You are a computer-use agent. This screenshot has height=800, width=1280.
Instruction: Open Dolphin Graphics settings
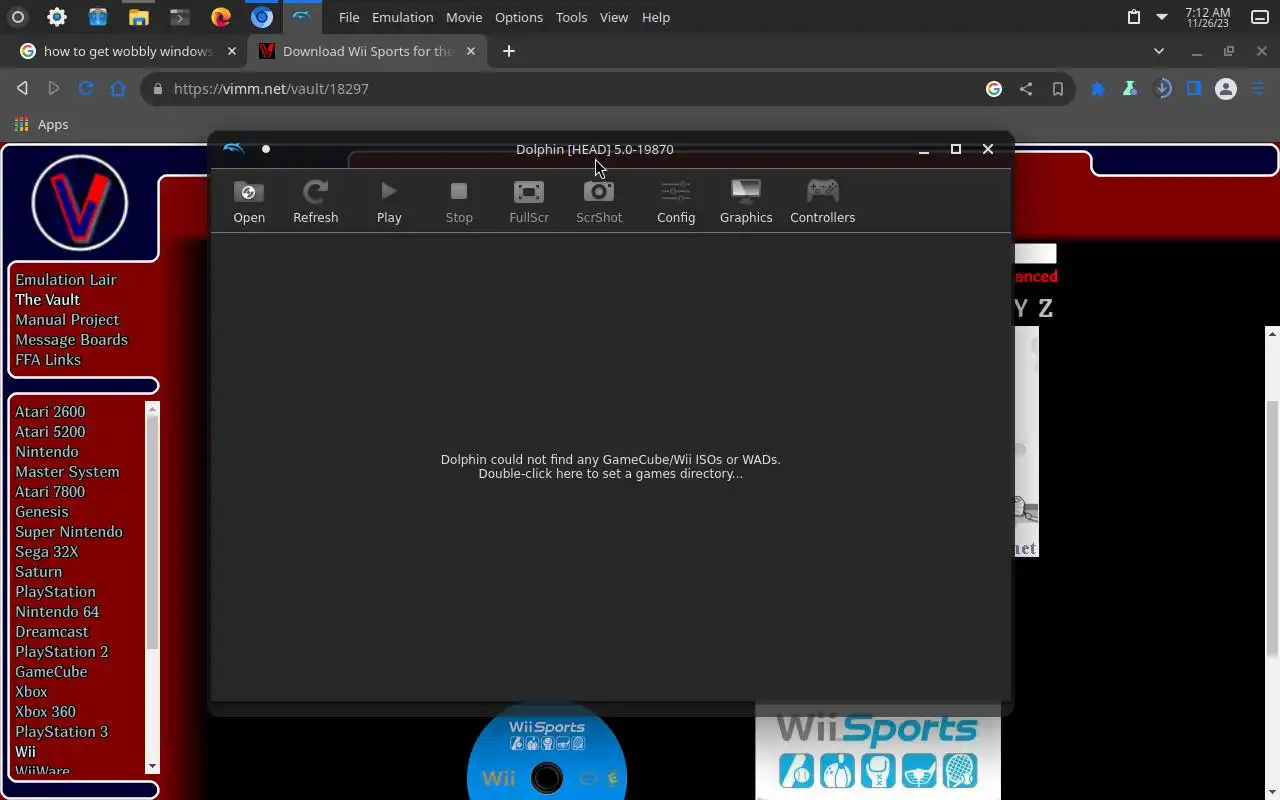point(746,201)
